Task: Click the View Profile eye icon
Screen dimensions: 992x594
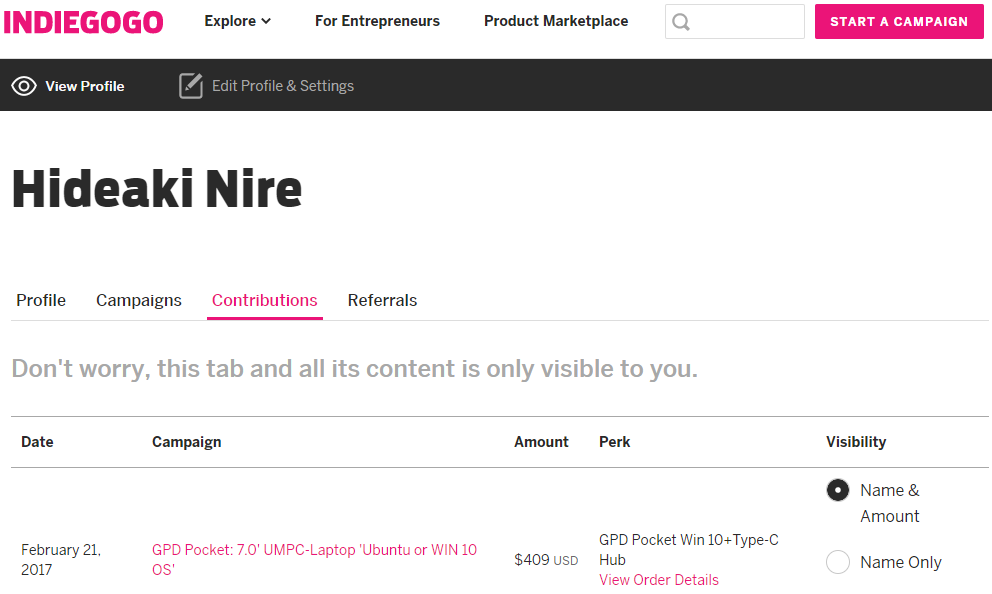Action: [x=24, y=86]
